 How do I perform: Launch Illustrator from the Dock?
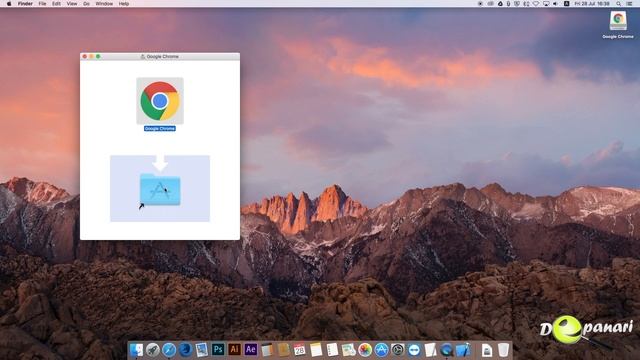(234, 350)
